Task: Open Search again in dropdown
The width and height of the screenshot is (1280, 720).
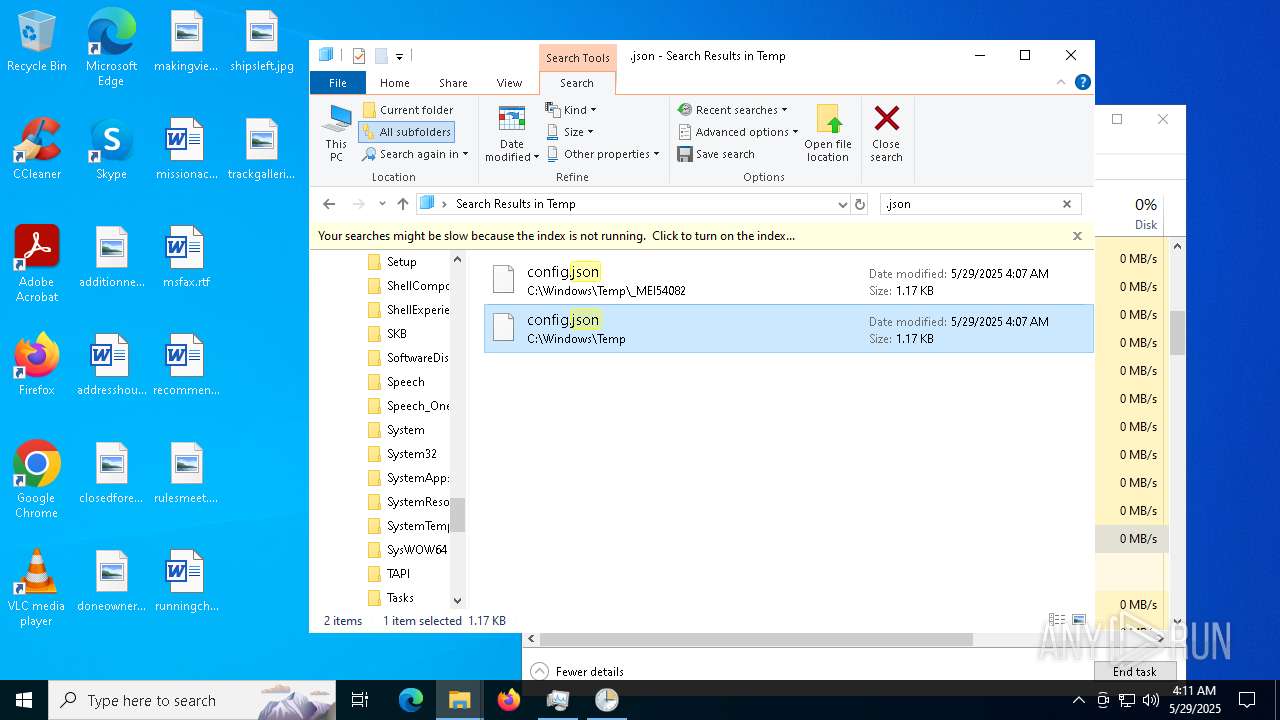Action: [415, 154]
